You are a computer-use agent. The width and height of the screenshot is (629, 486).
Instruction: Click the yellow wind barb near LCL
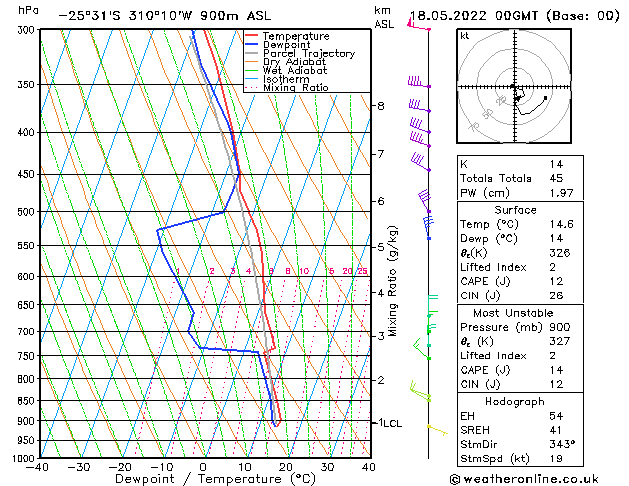(437, 430)
